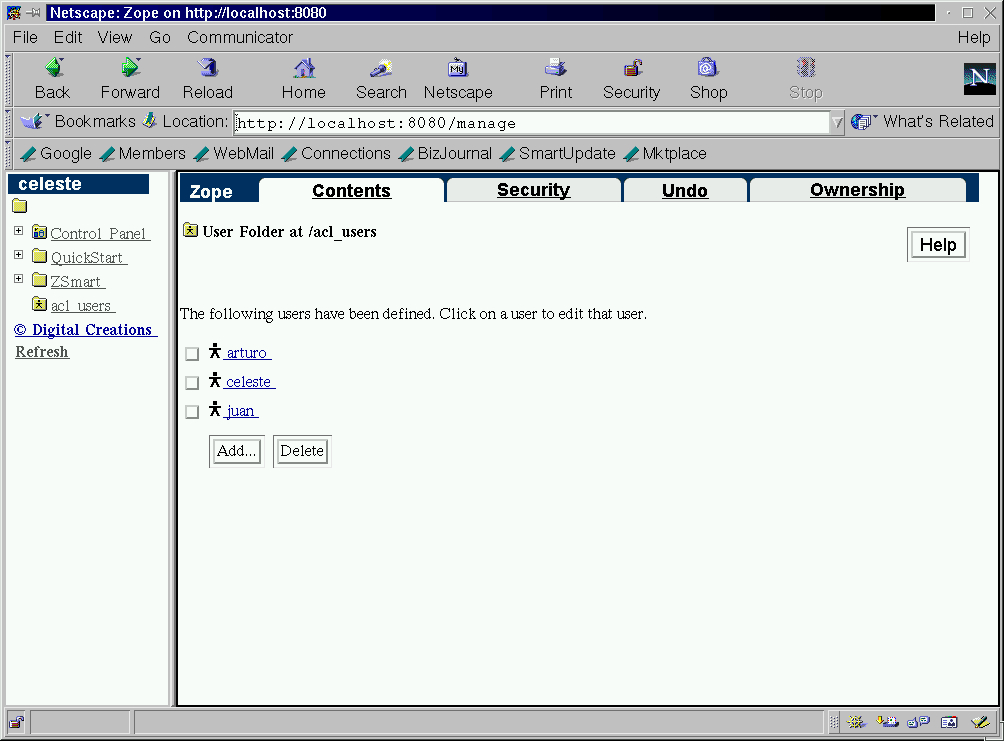Open the Google personal toolbar bookmark
Viewport: 1004px width, 741px height.
[56, 154]
